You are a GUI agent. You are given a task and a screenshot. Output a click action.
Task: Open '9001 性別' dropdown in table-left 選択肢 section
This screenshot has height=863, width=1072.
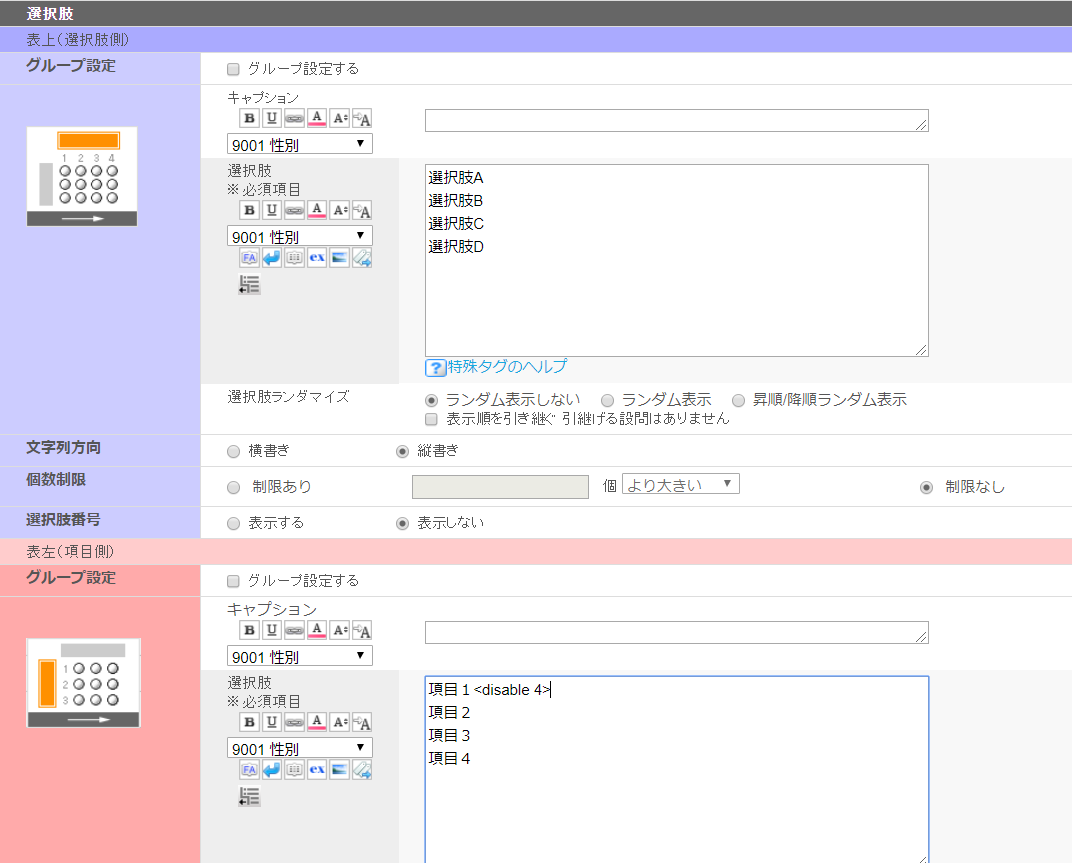coord(300,748)
